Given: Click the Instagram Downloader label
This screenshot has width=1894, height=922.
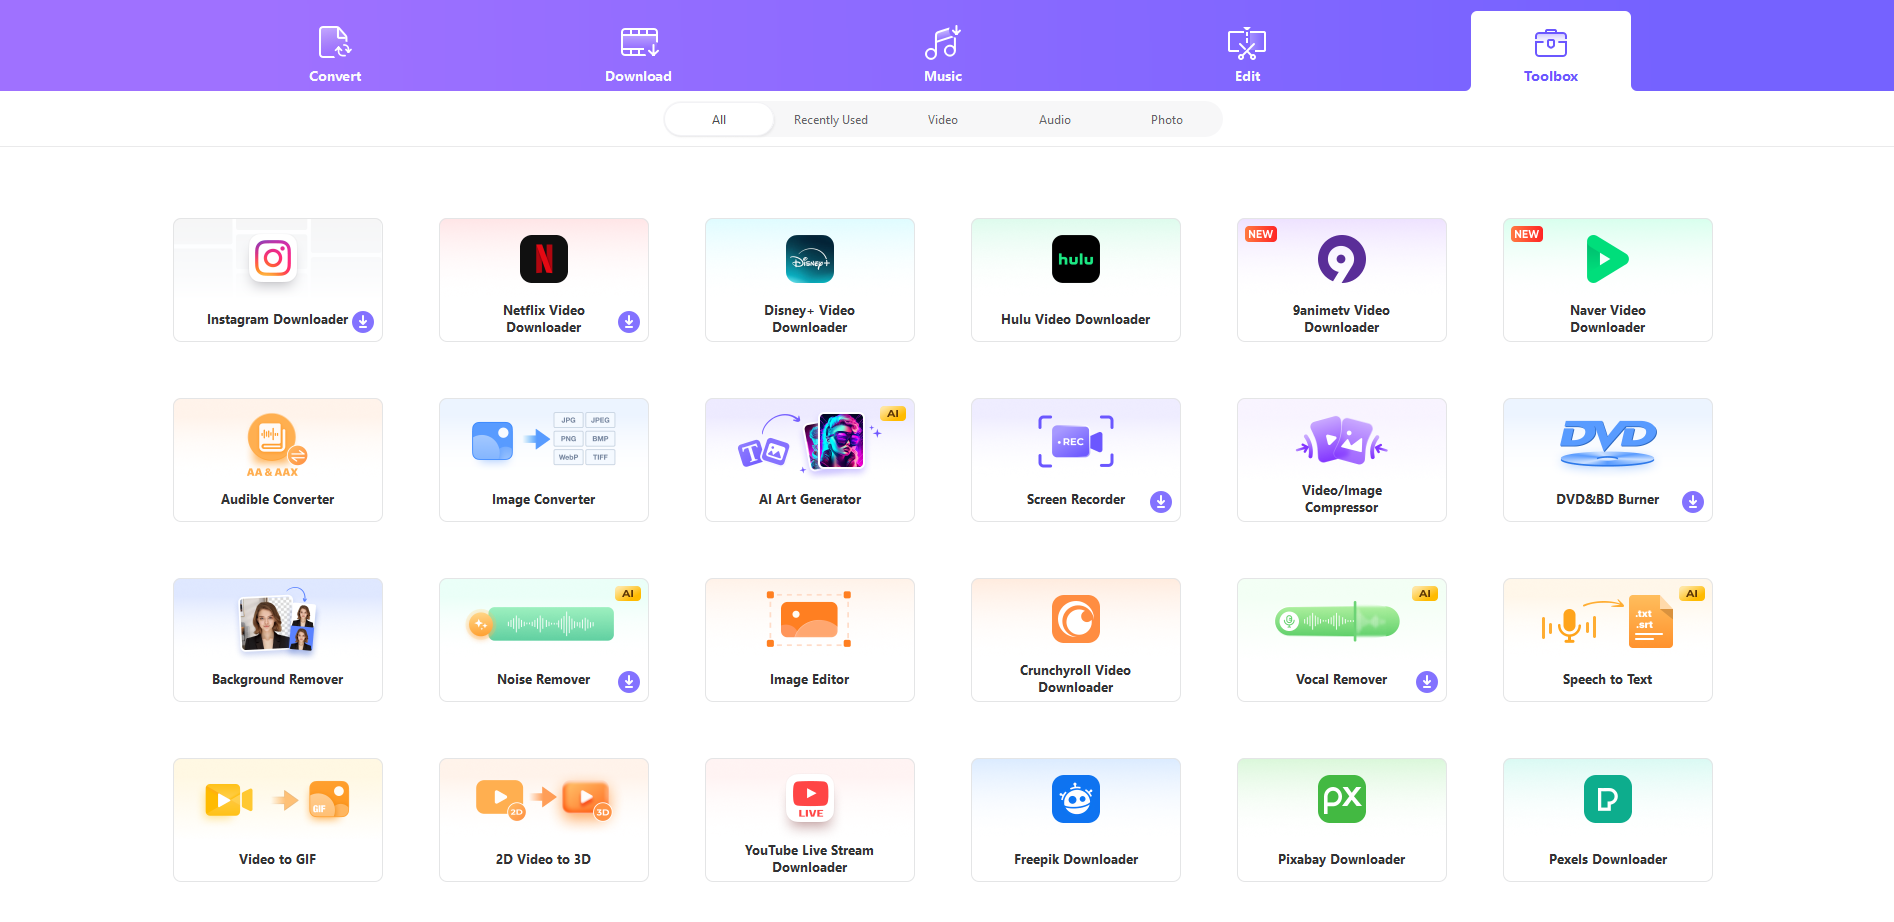Looking at the screenshot, I should (x=277, y=320).
